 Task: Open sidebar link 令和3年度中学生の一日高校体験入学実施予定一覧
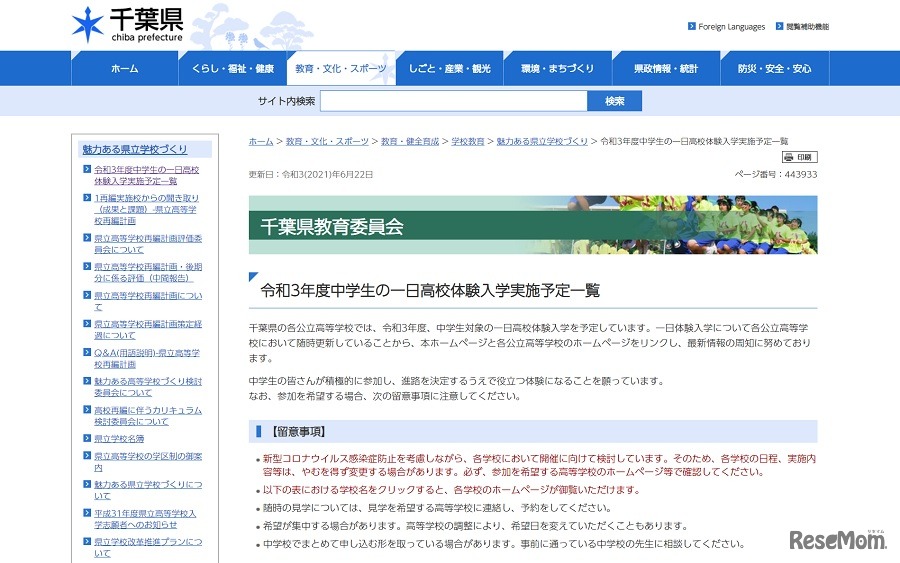(x=146, y=175)
